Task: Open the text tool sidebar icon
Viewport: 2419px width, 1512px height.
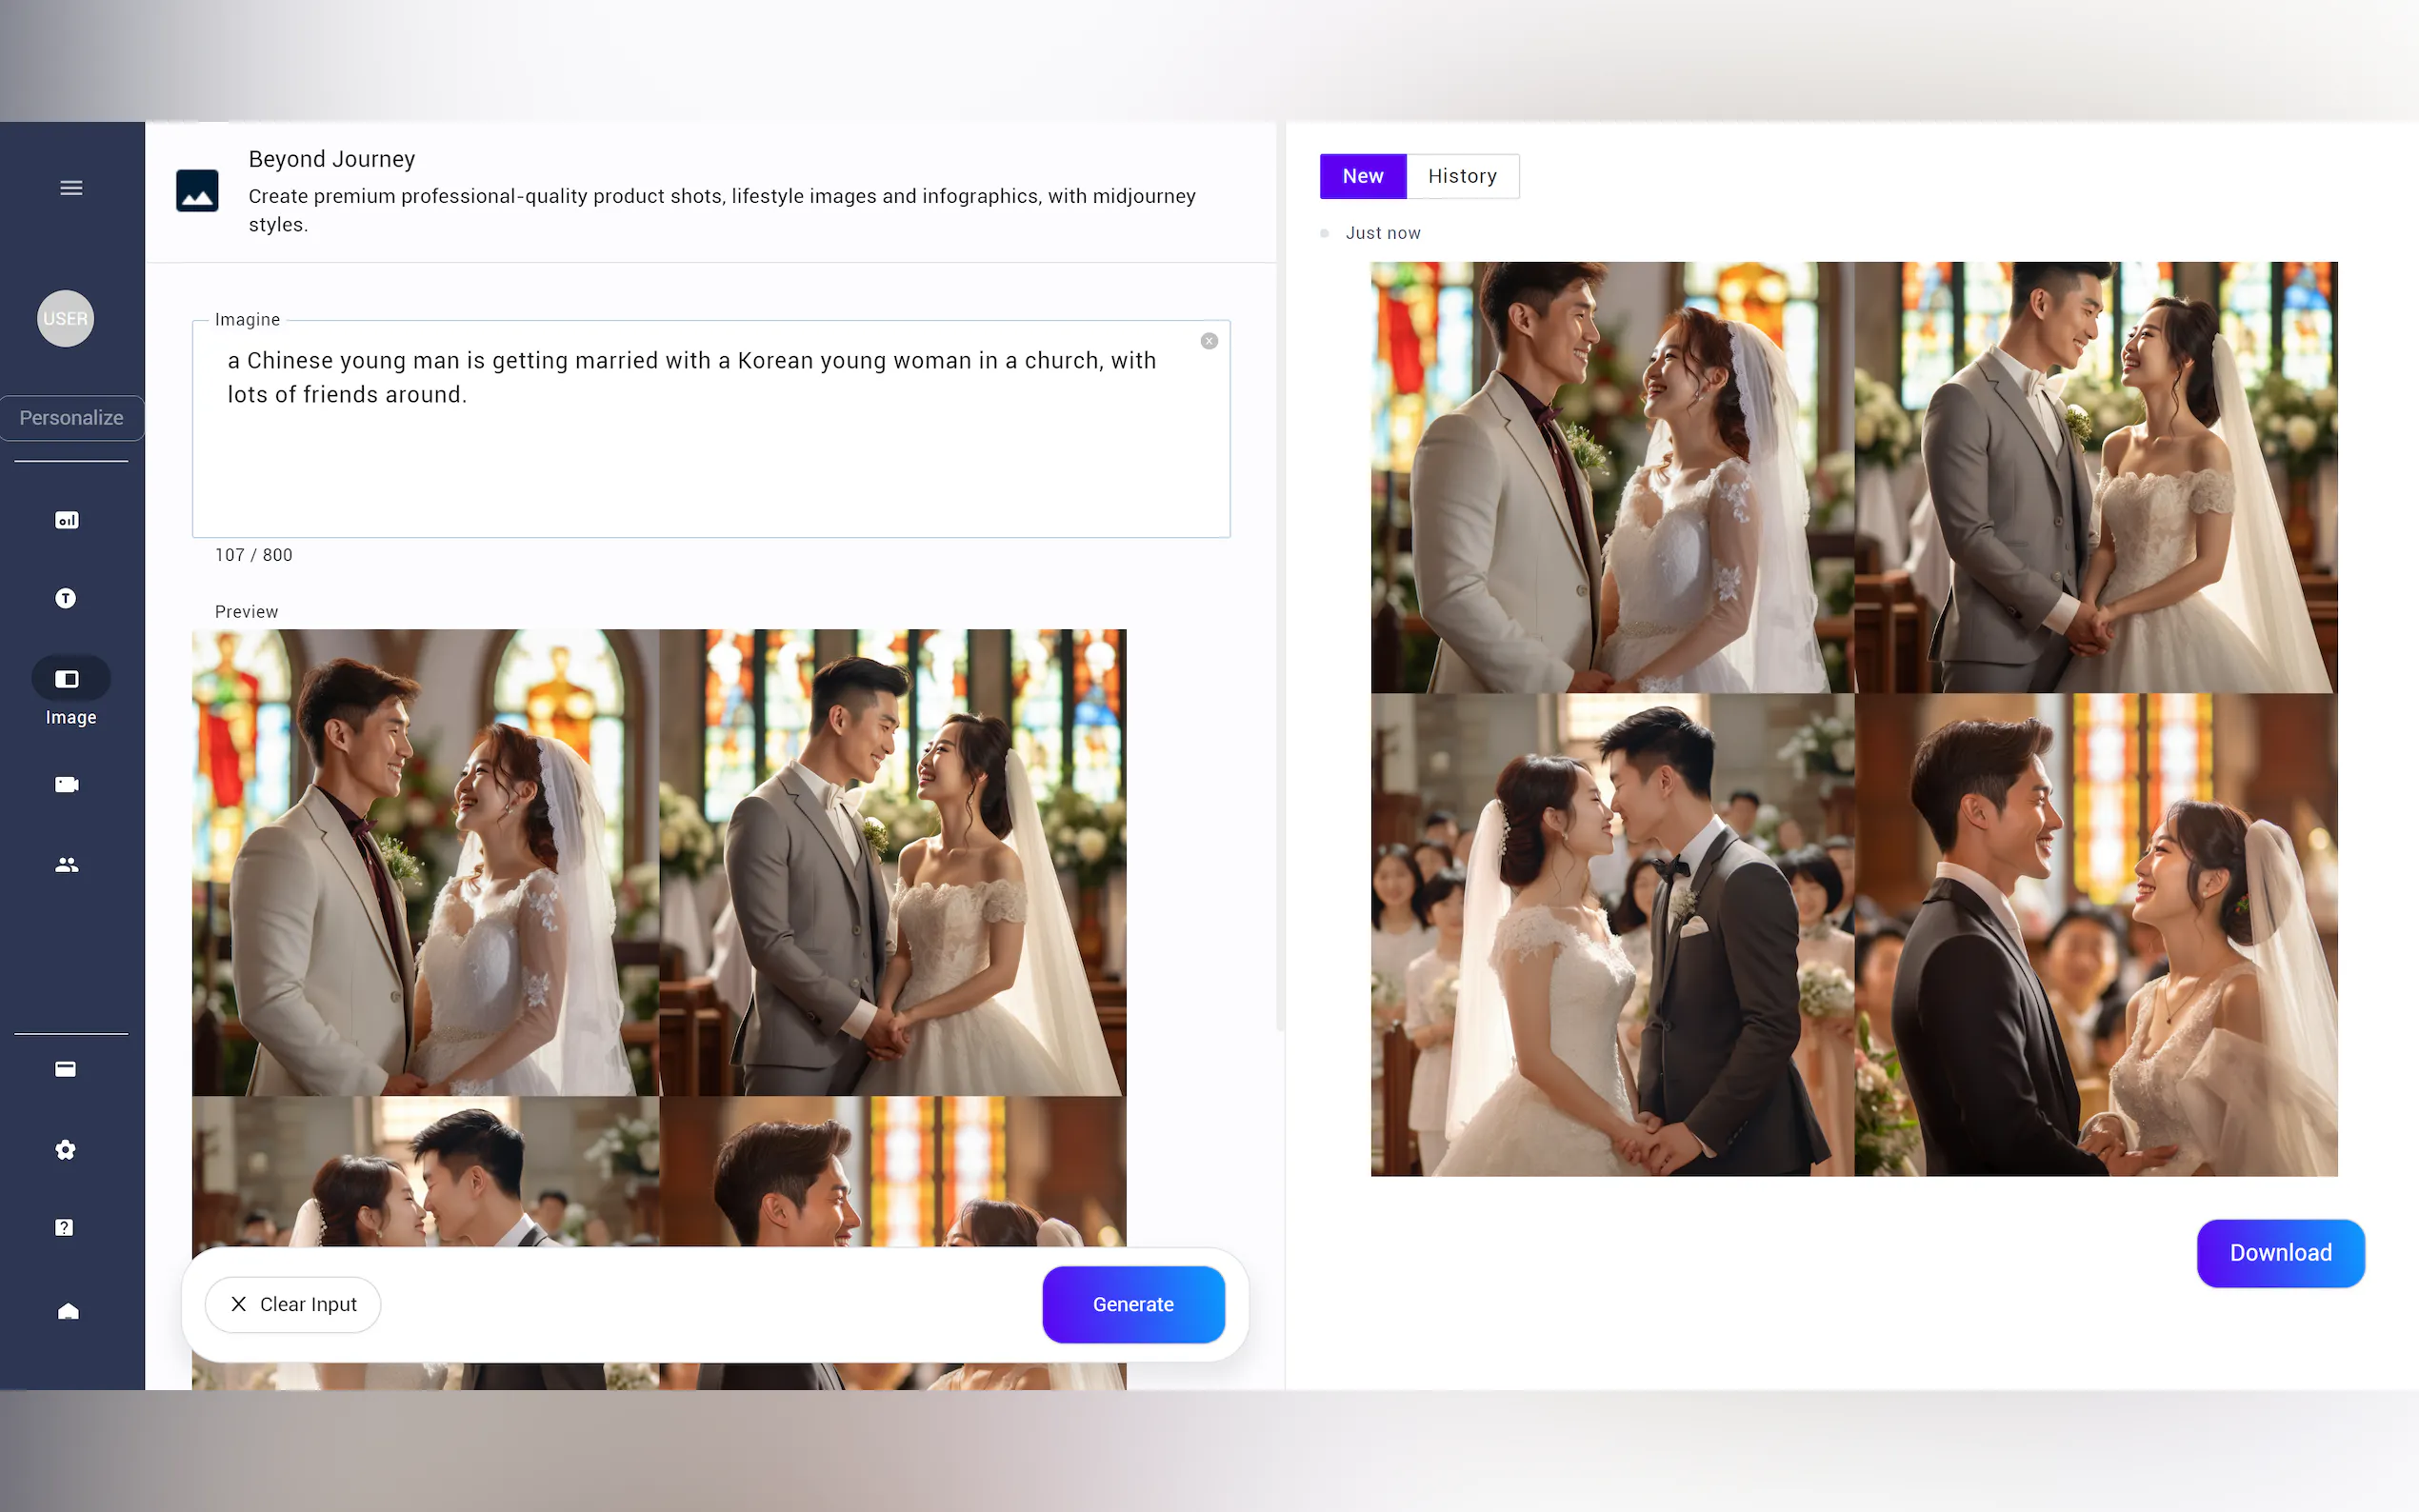Action: click(66, 598)
